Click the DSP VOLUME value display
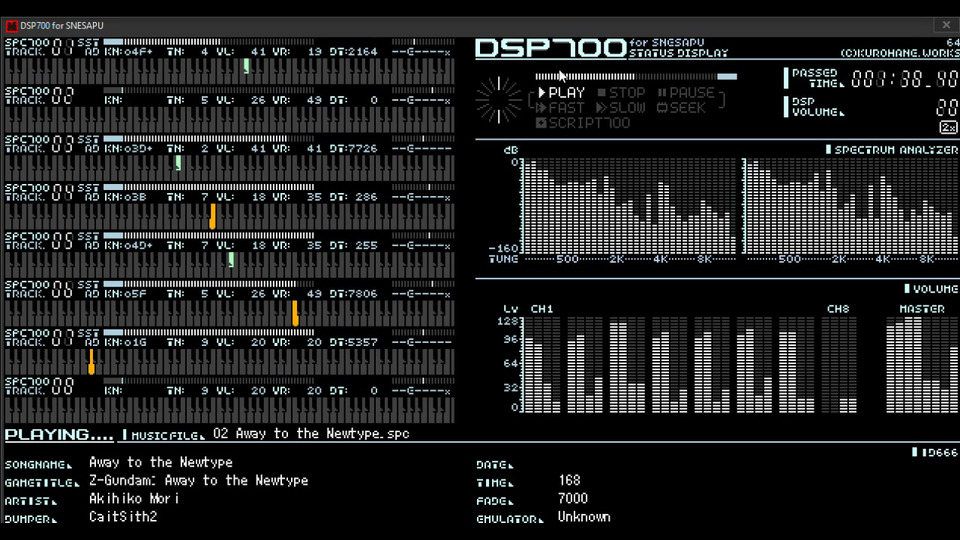Image resolution: width=960 pixels, height=540 pixels. click(947, 108)
